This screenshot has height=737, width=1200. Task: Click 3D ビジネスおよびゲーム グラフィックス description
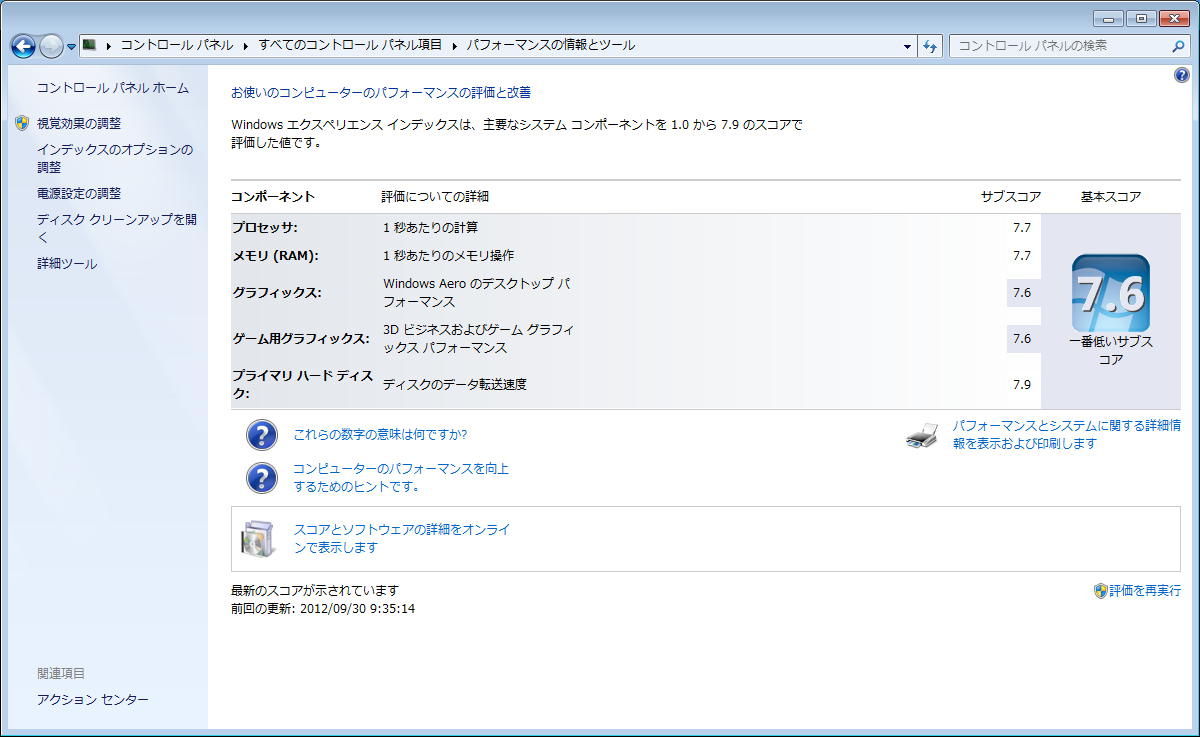[479, 339]
